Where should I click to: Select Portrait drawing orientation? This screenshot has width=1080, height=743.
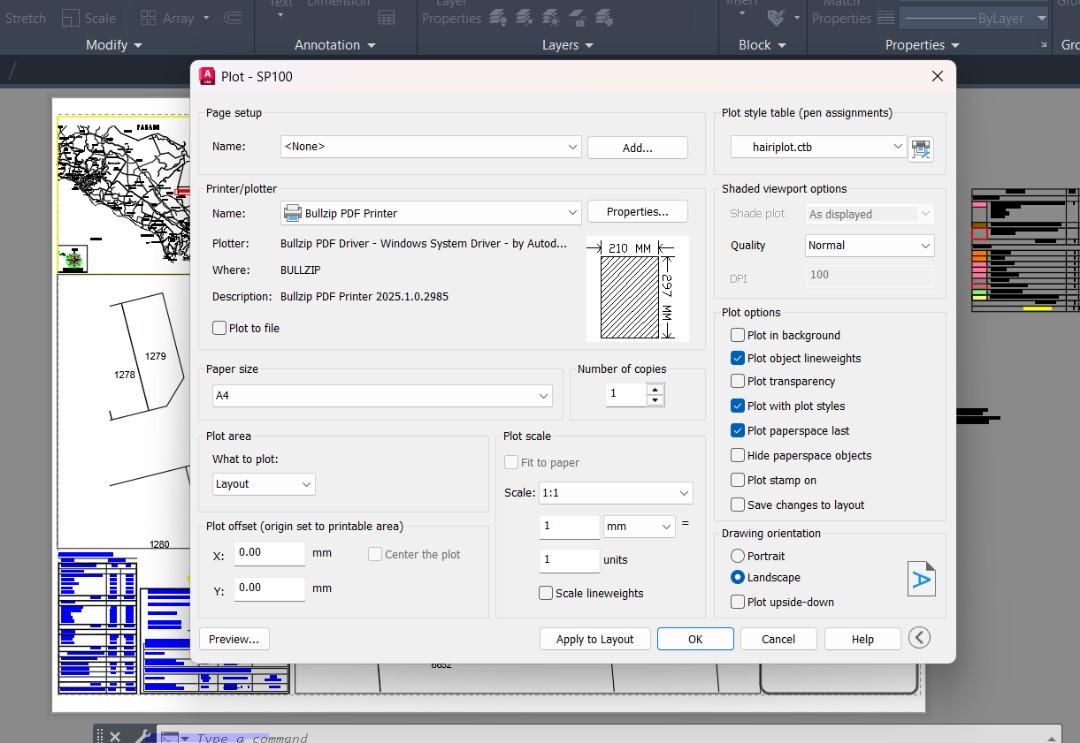(x=737, y=556)
